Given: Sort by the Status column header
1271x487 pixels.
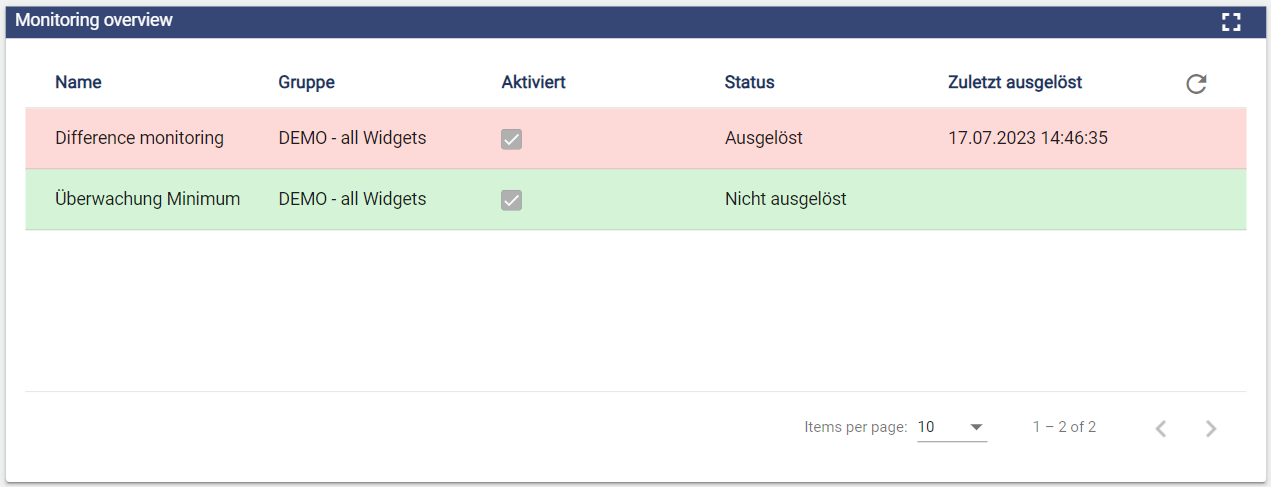Looking at the screenshot, I should coord(749,83).
